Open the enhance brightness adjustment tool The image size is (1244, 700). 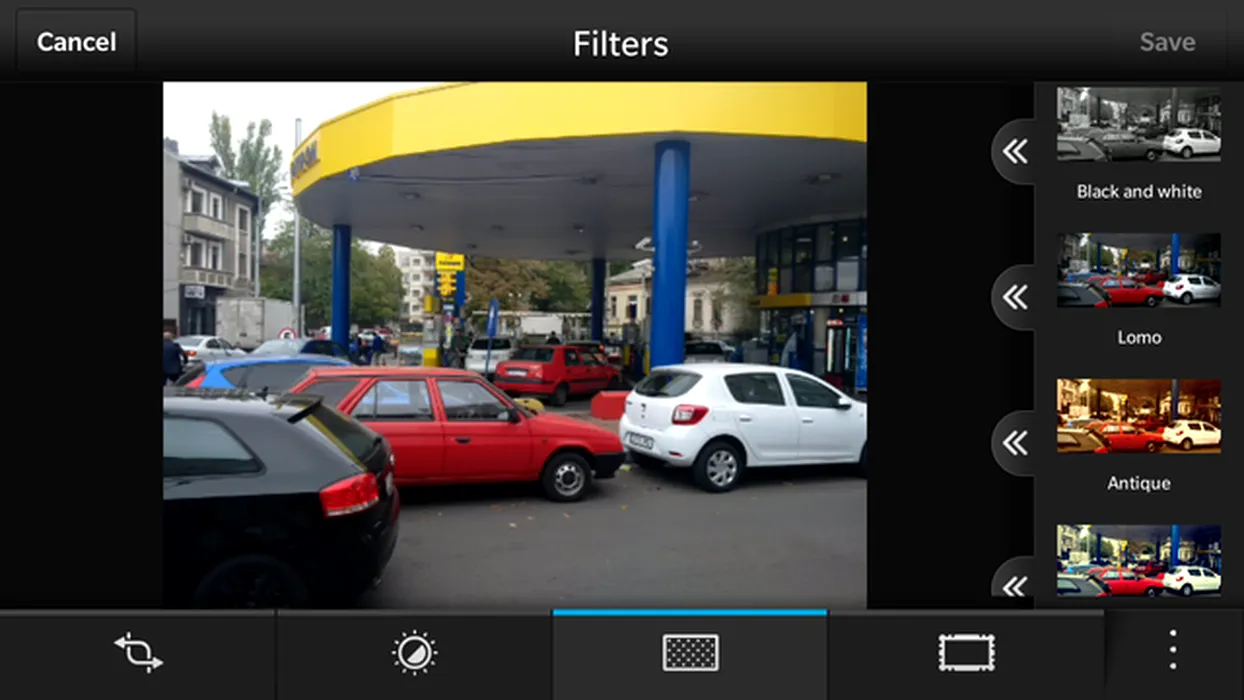(414, 653)
